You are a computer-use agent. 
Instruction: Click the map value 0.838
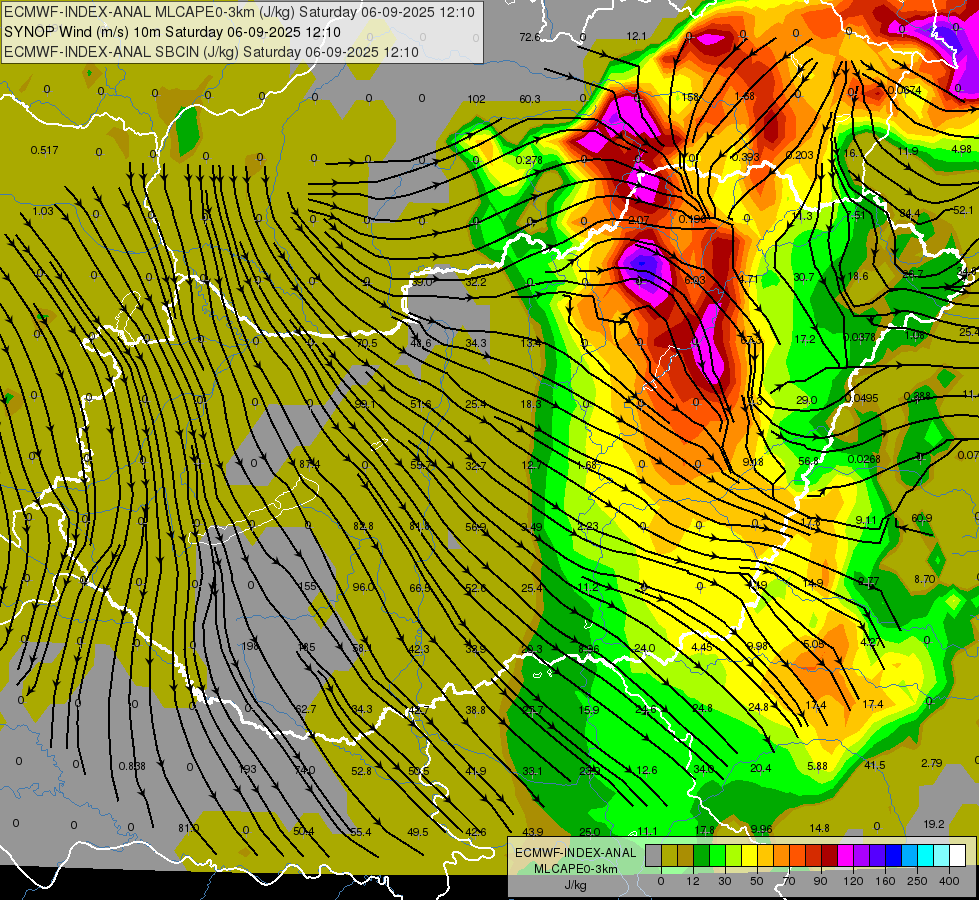(132, 766)
